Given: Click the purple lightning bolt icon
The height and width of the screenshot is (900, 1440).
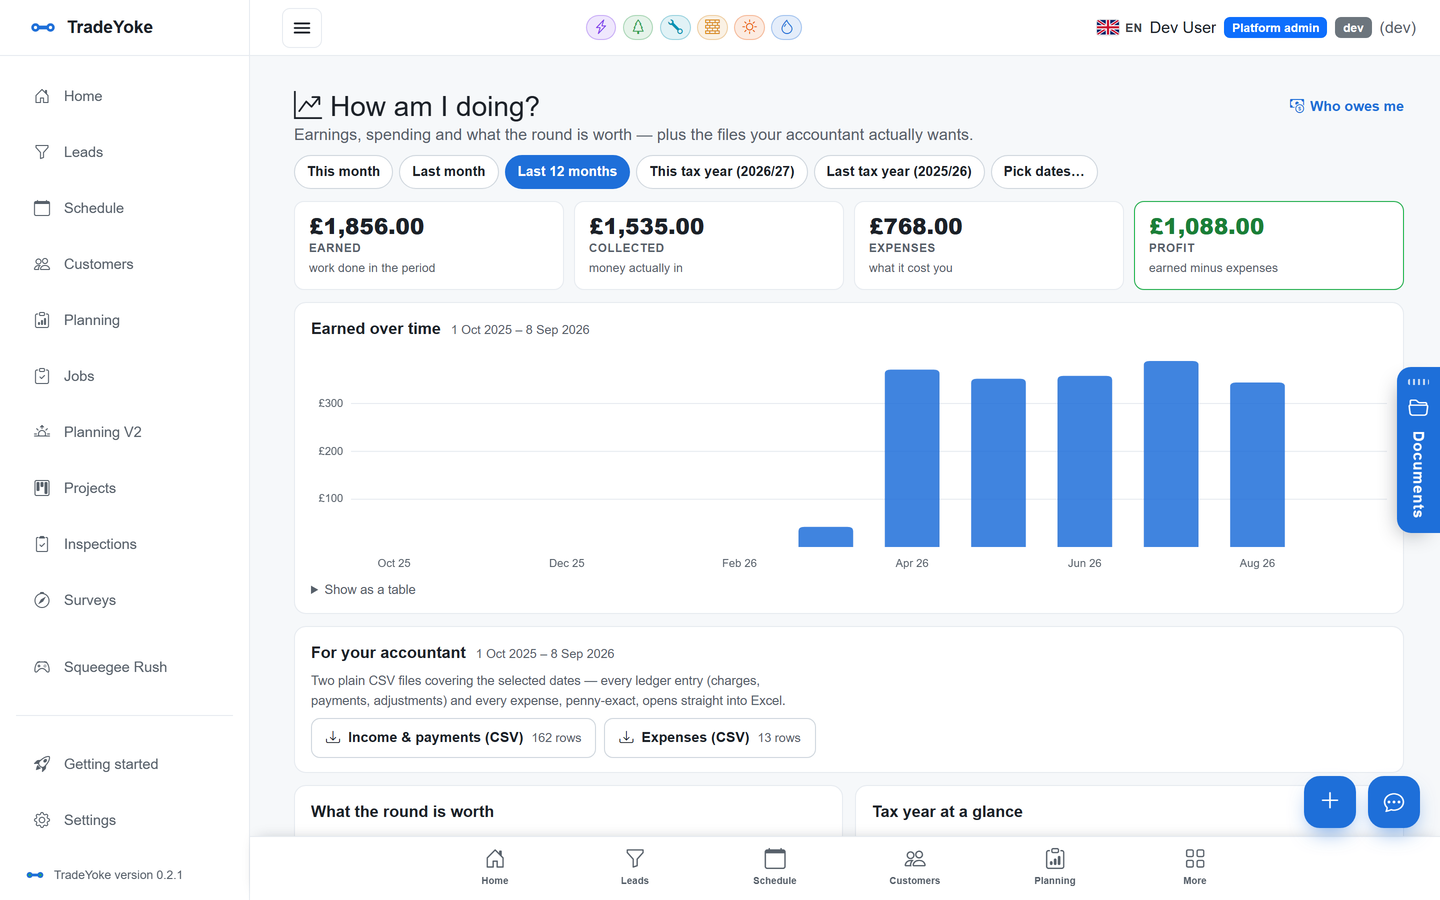Looking at the screenshot, I should (x=601, y=28).
